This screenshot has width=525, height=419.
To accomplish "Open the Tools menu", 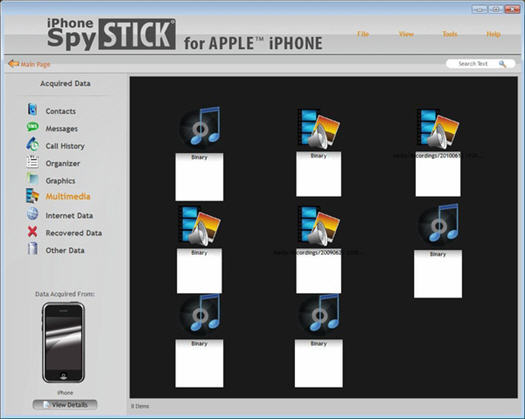I will pyautogui.click(x=450, y=34).
